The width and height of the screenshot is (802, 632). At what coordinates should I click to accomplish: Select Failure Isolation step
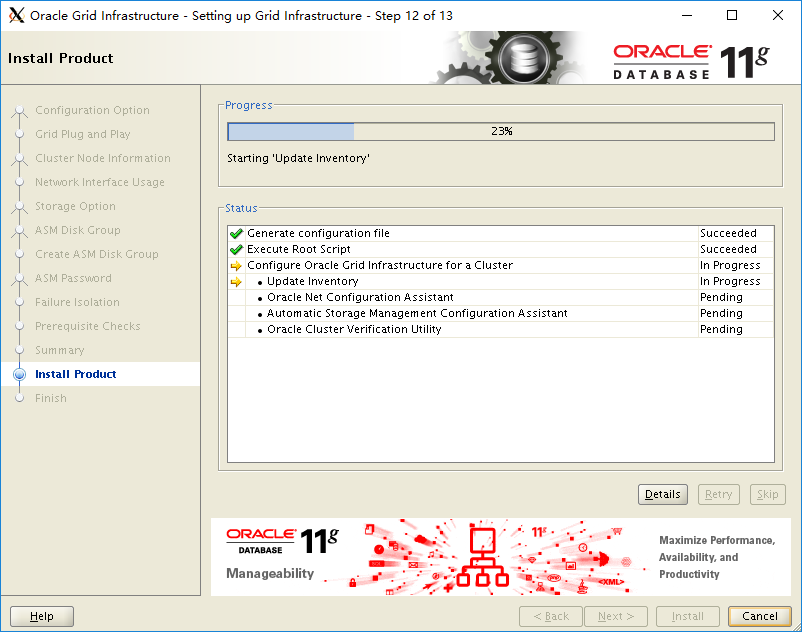point(77,302)
